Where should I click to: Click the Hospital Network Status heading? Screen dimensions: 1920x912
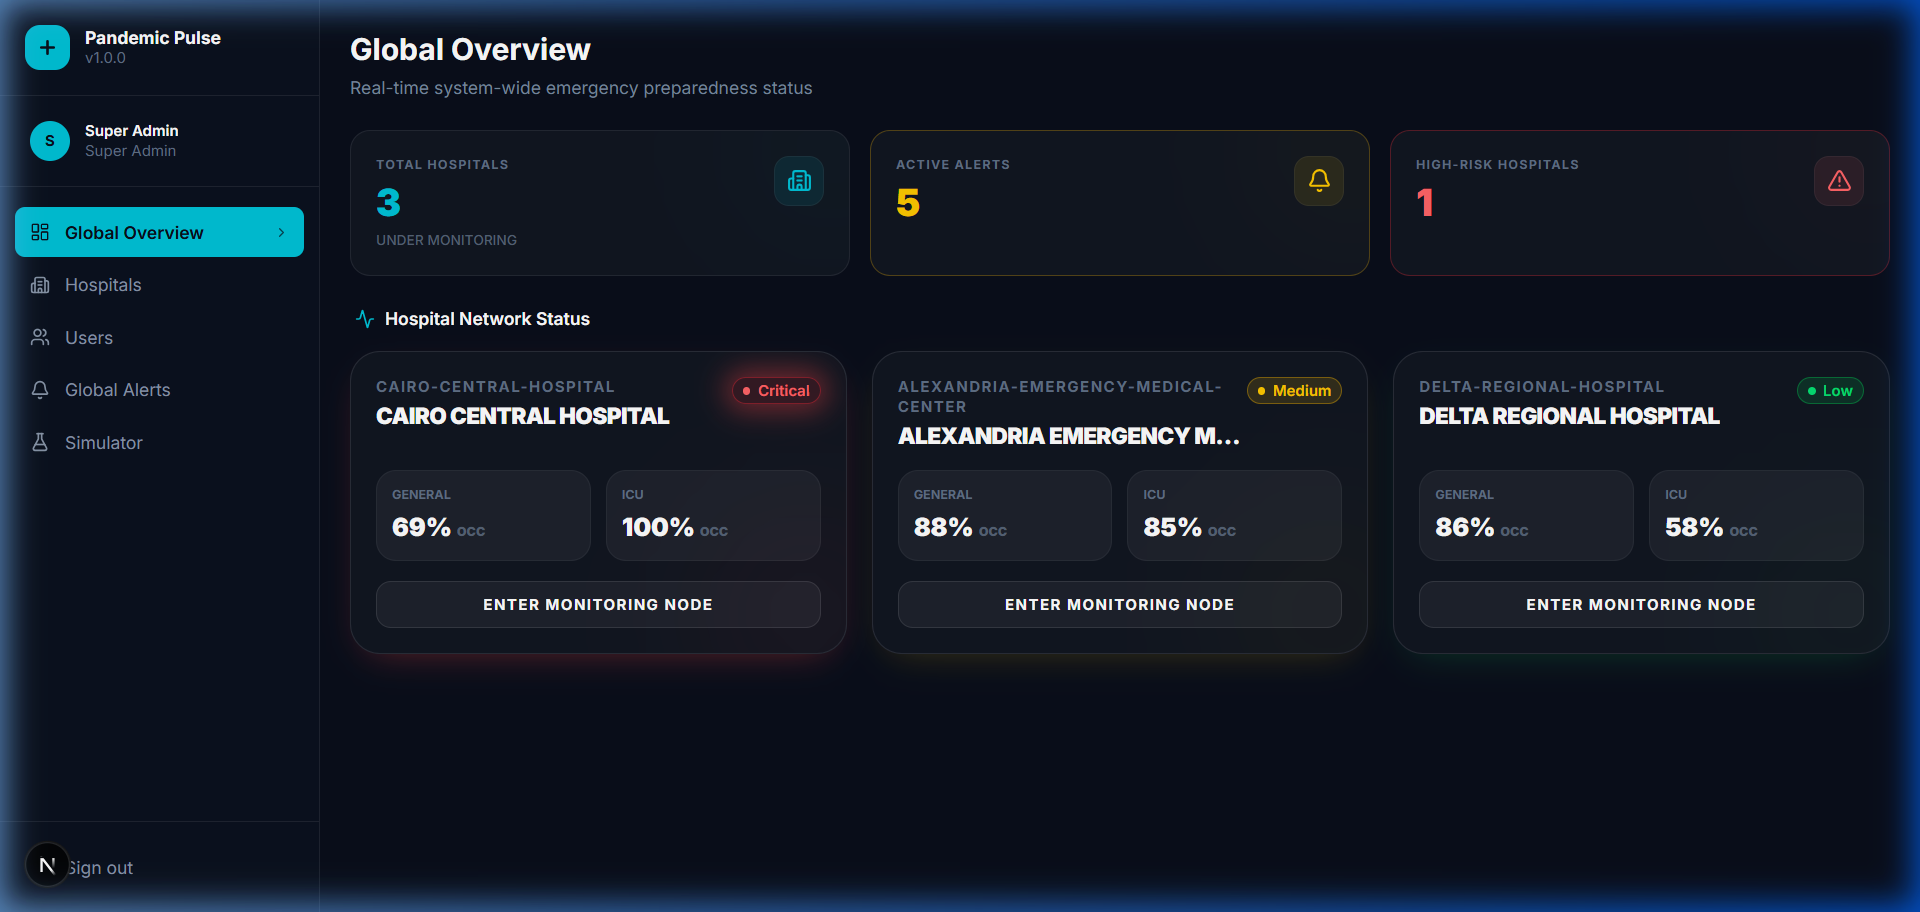pyautogui.click(x=487, y=319)
